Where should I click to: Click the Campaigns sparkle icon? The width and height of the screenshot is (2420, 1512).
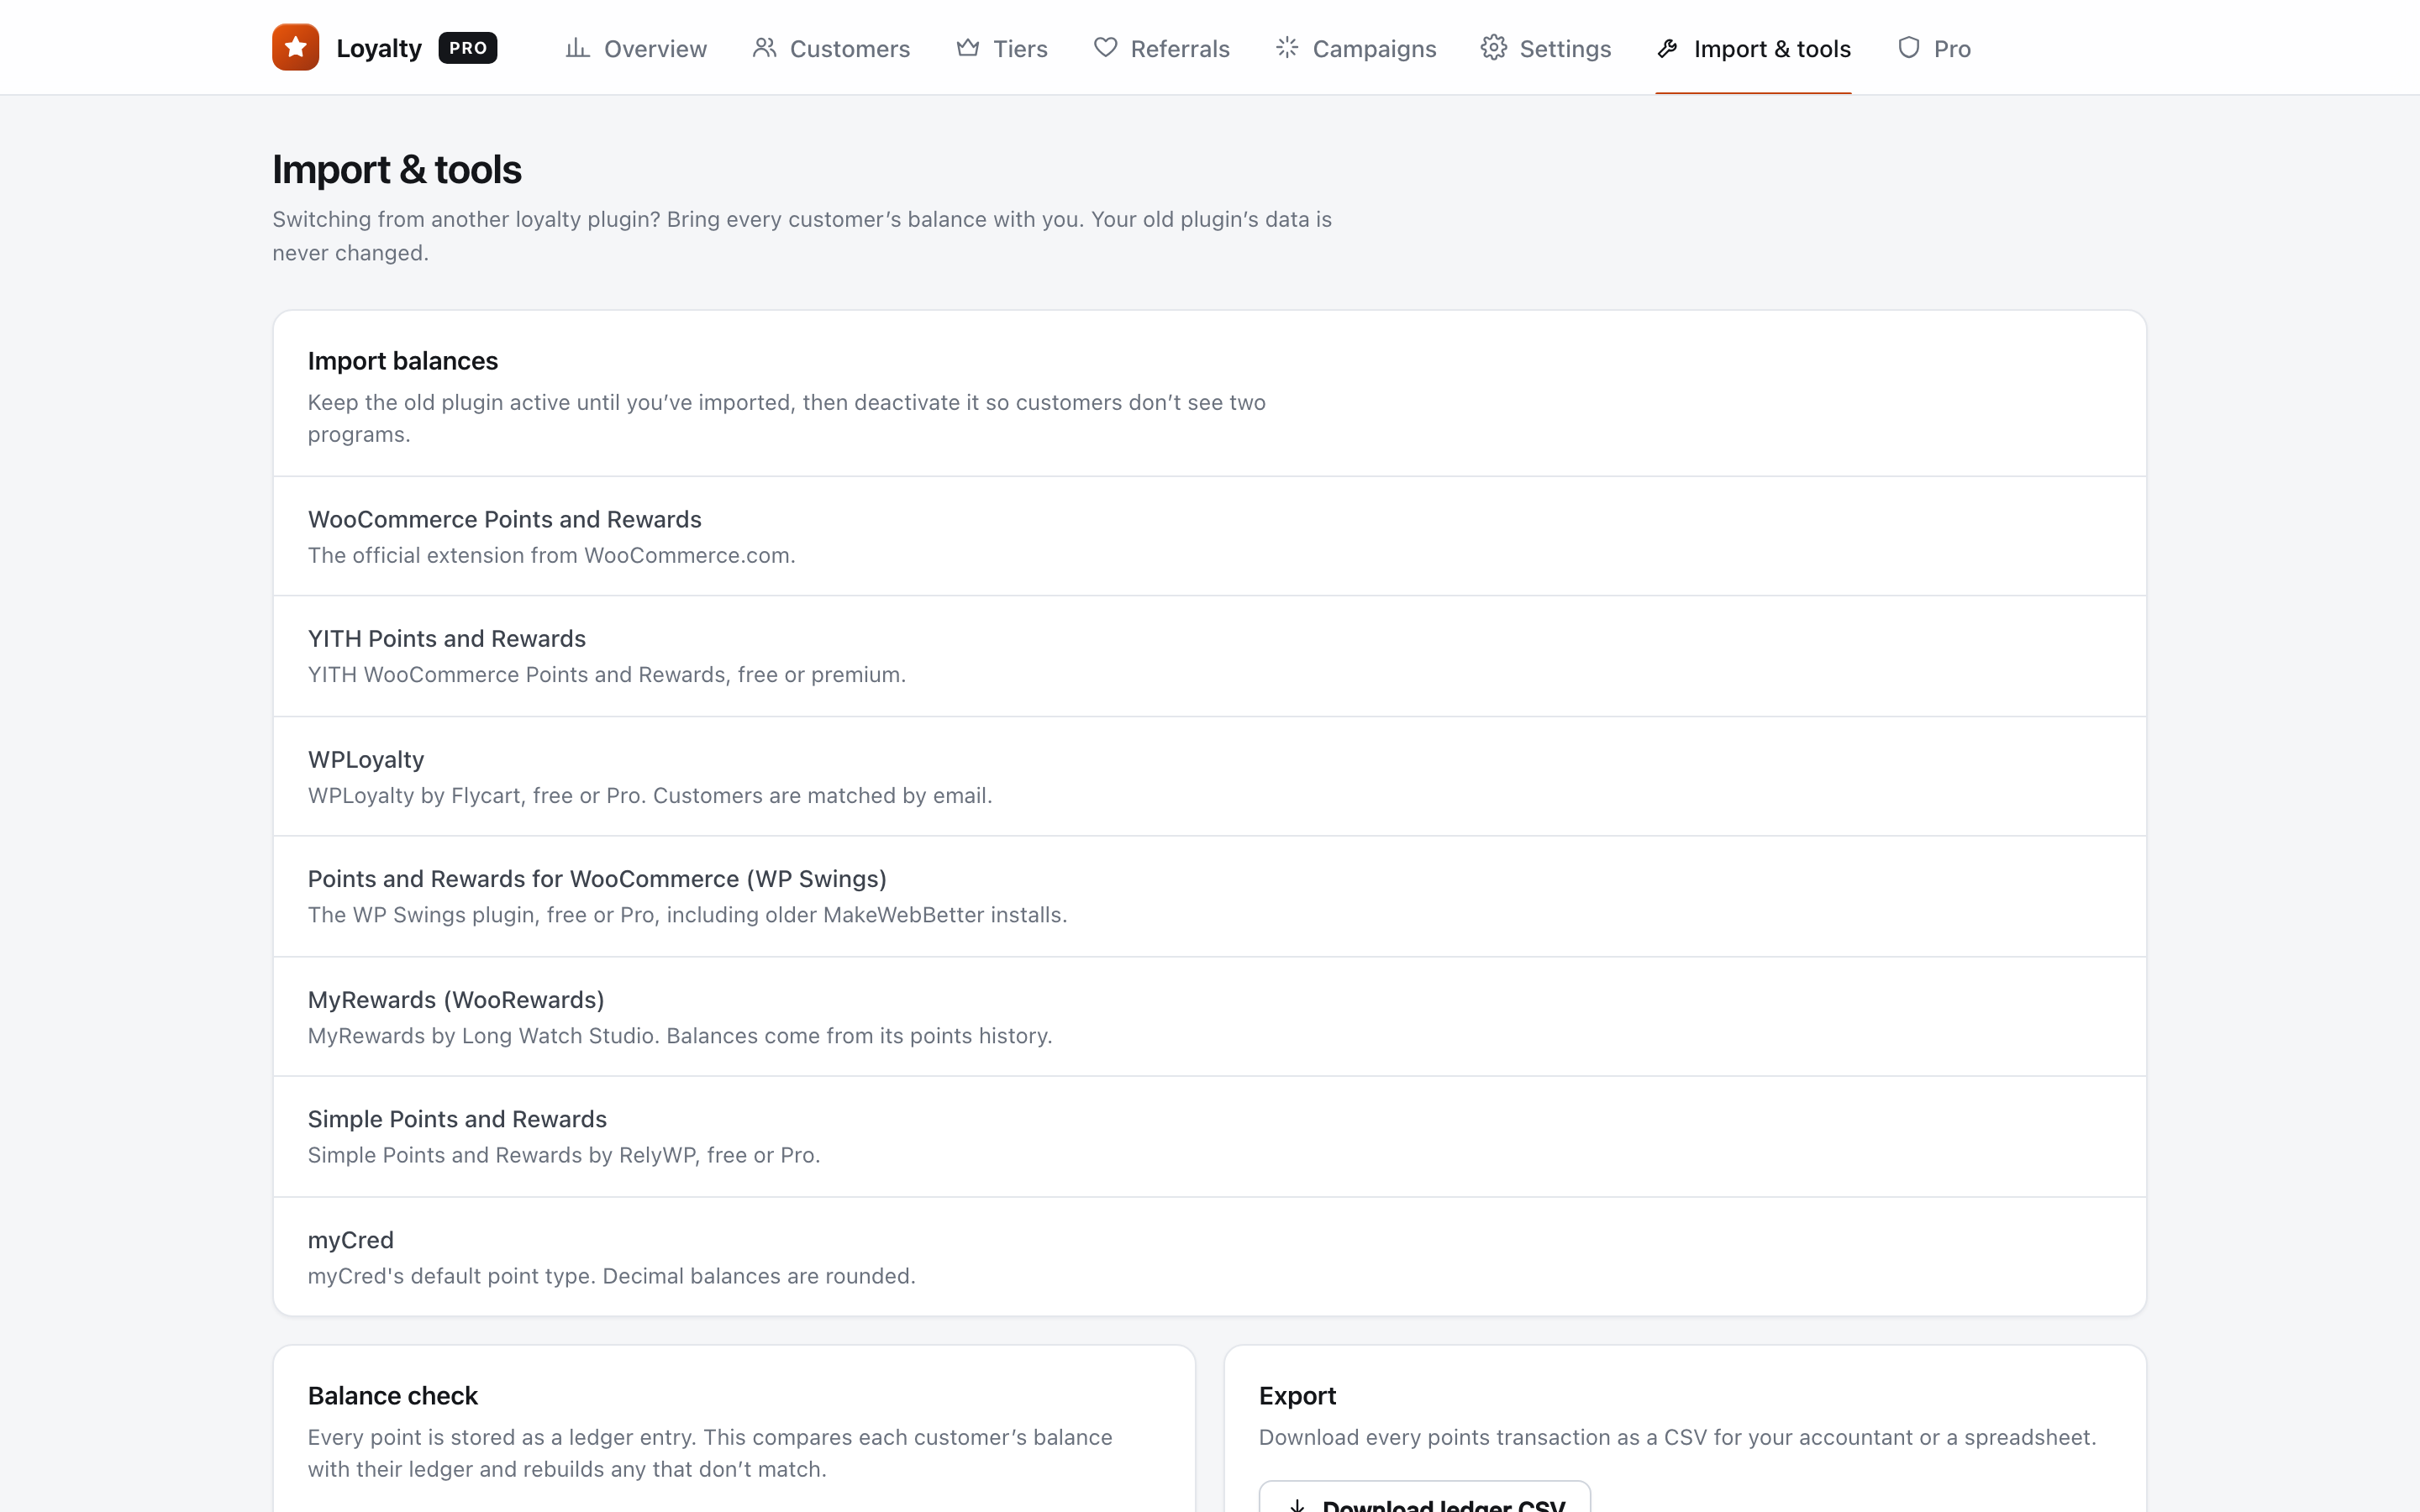1287,48
